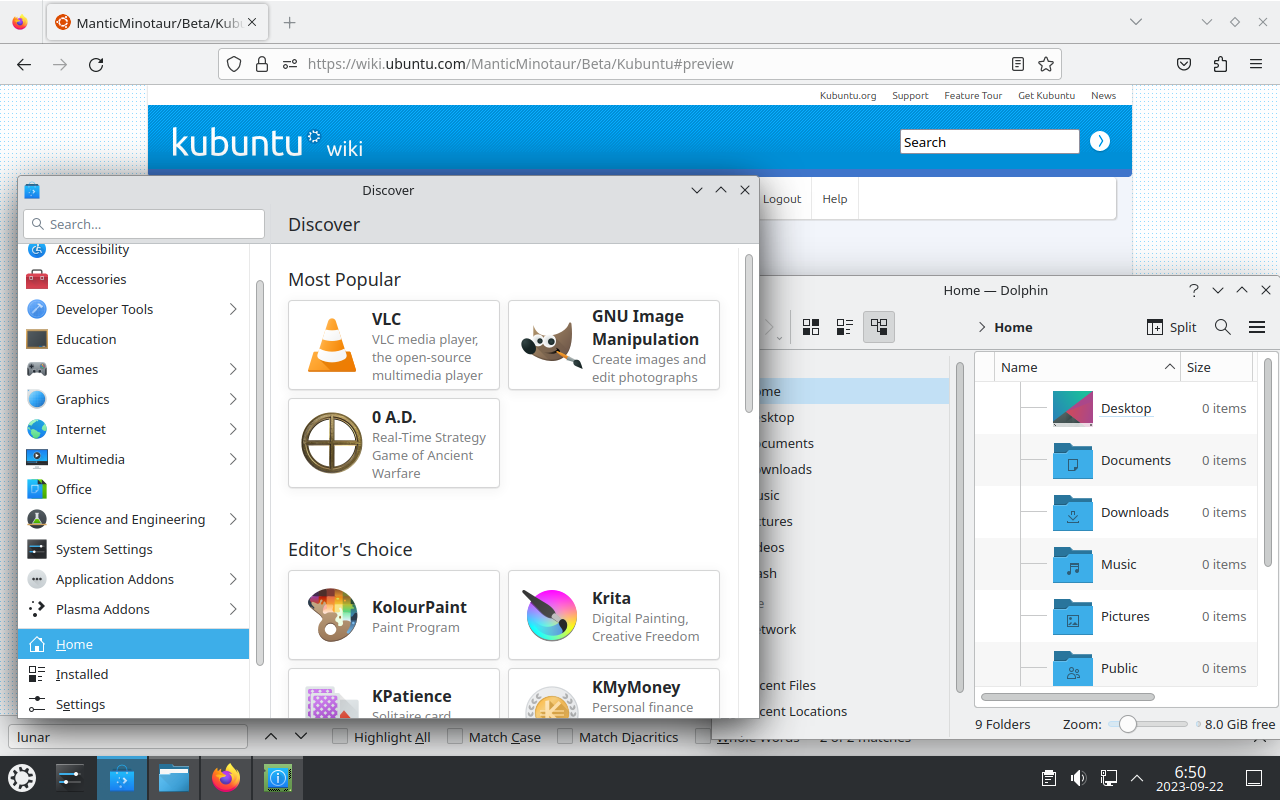The height and width of the screenshot is (800, 1280).
Task: Toggle Firefox reader view icon
Action: [1018, 64]
